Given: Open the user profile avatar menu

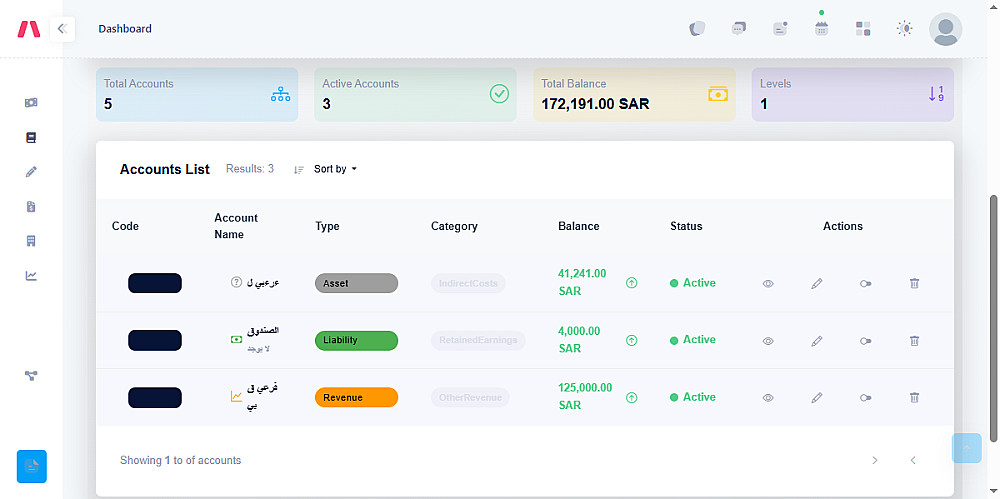Looking at the screenshot, I should (945, 29).
